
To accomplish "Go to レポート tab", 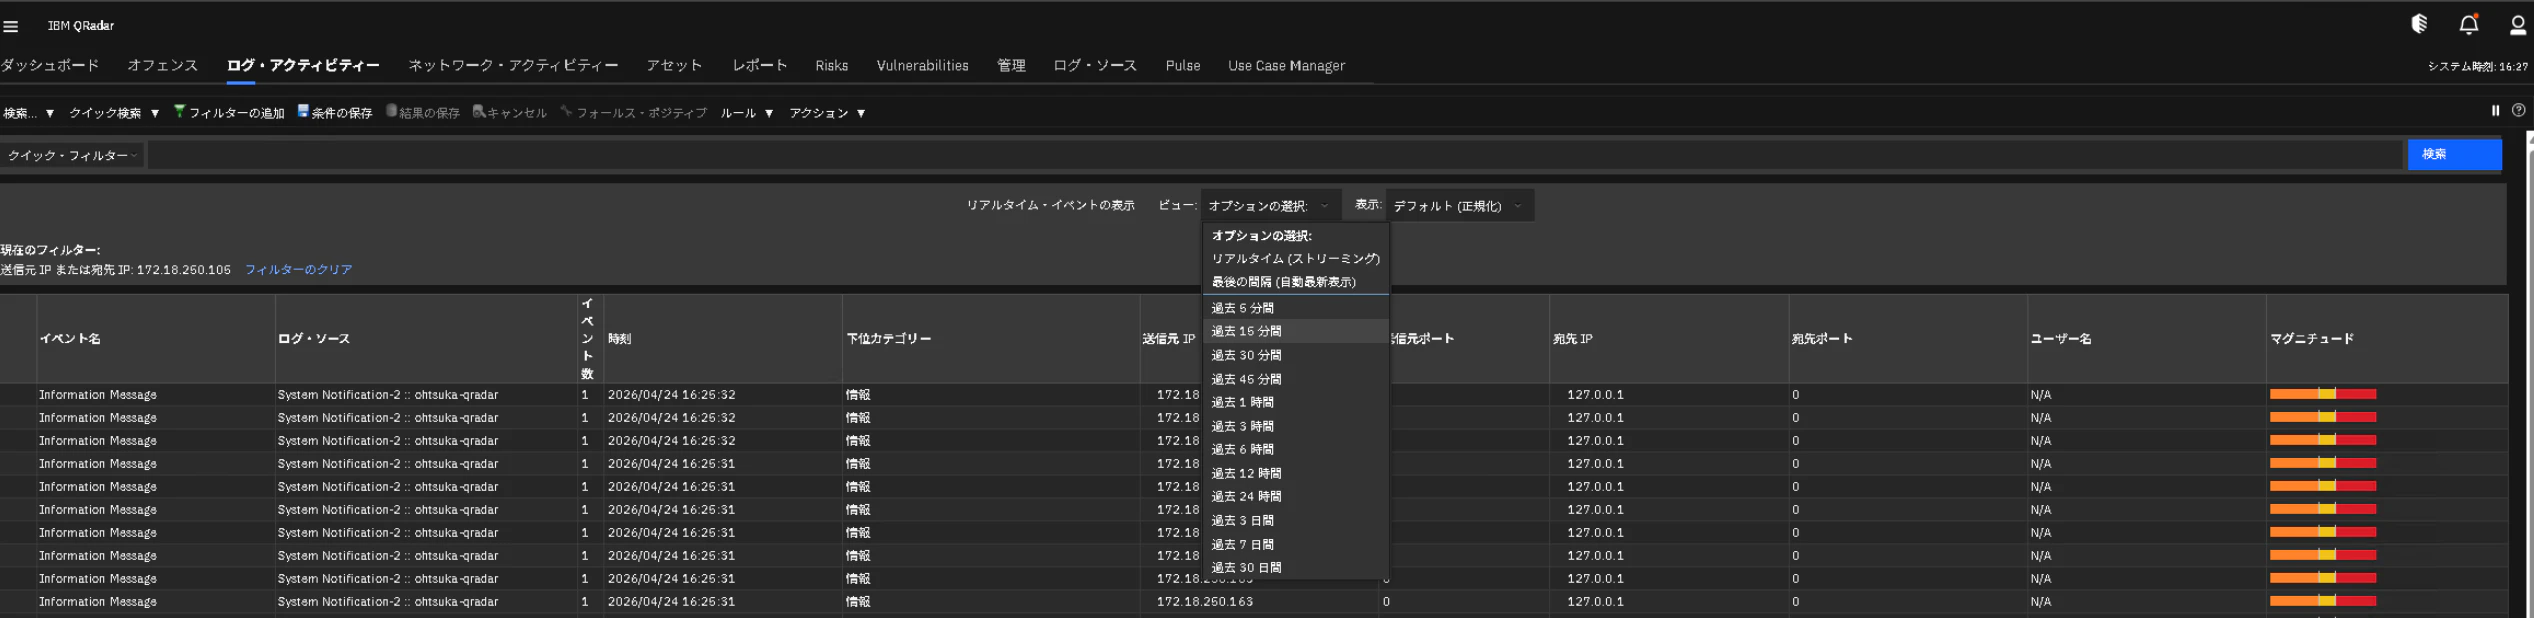I will [760, 66].
